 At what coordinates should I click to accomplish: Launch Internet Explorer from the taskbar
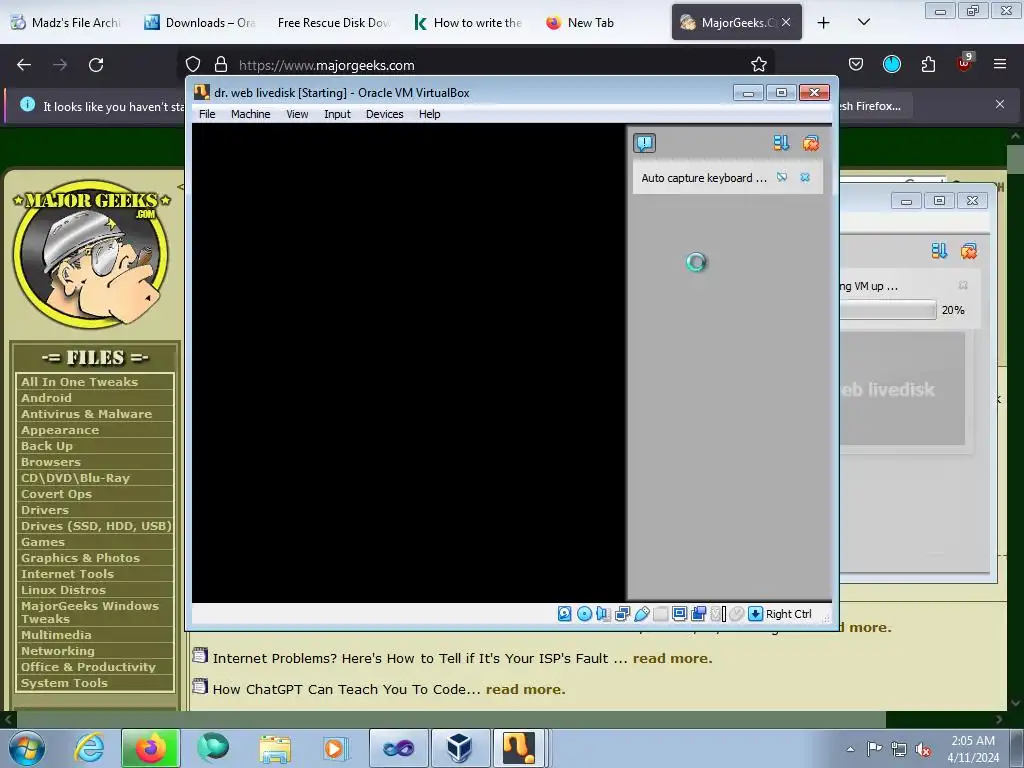tap(89, 748)
